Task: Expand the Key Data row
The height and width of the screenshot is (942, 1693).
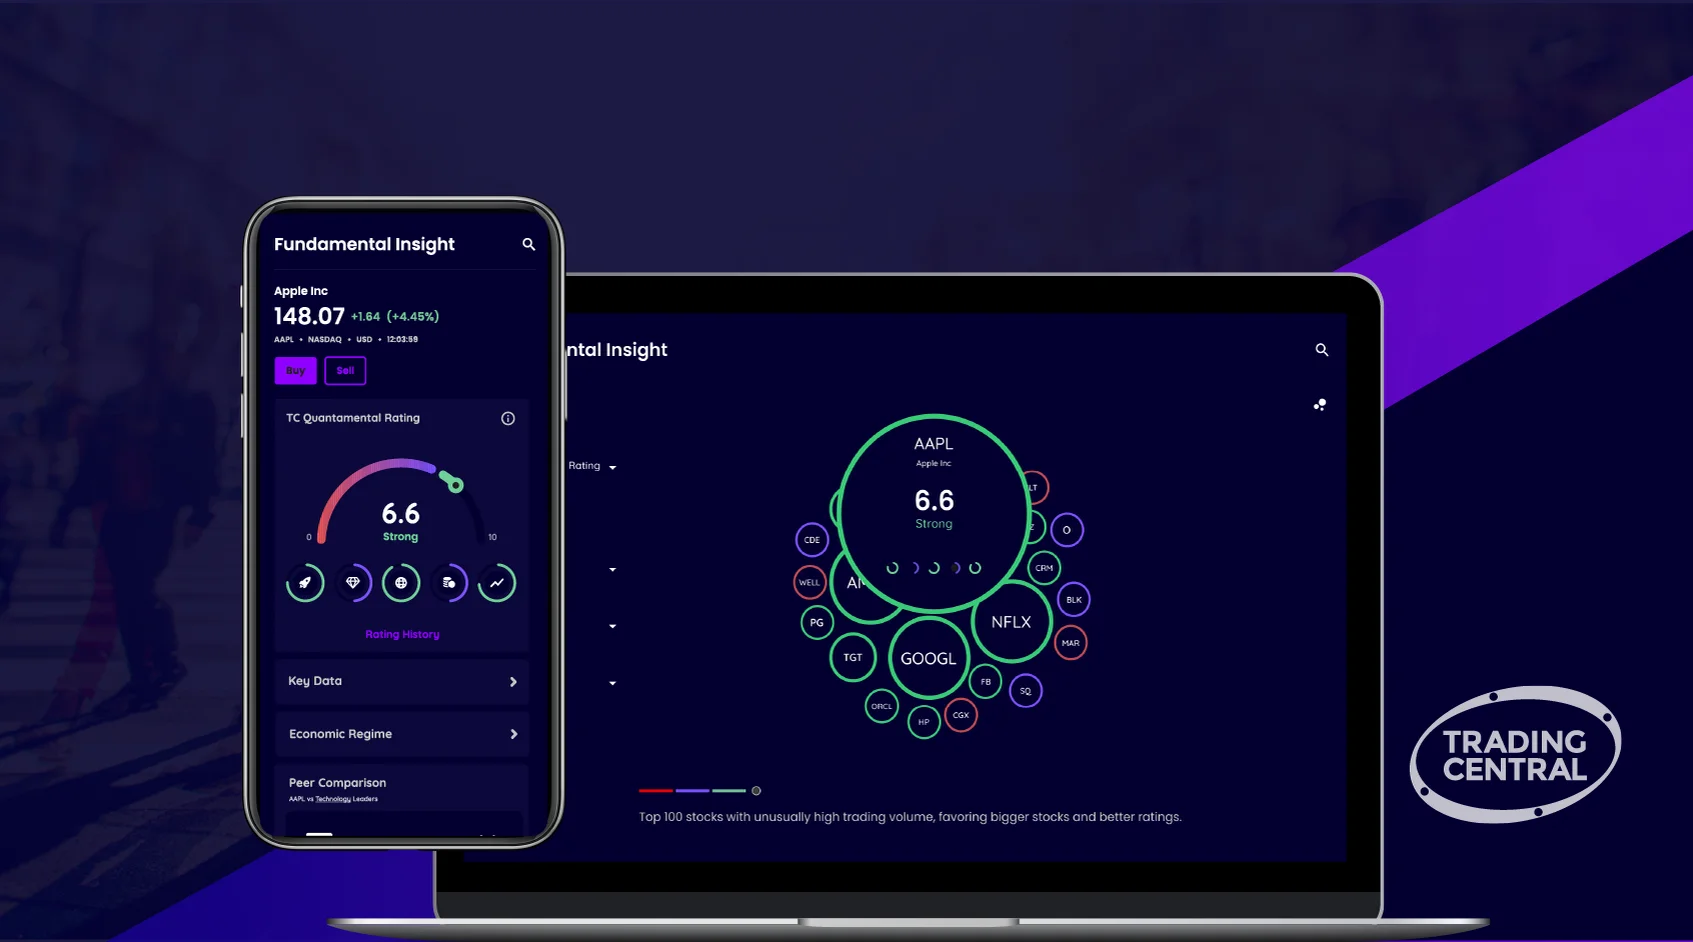Action: point(402,681)
